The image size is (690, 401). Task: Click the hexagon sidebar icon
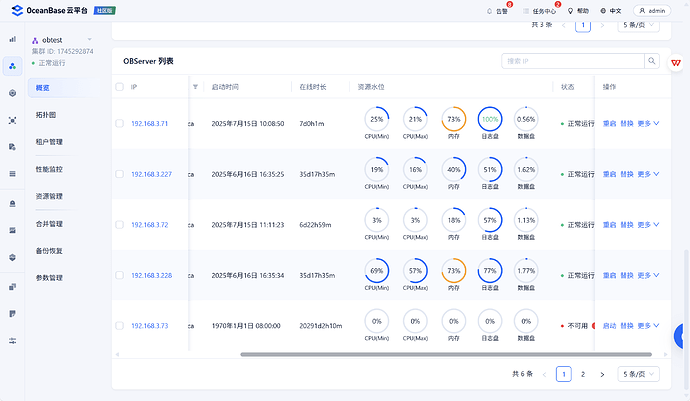(x=12, y=93)
